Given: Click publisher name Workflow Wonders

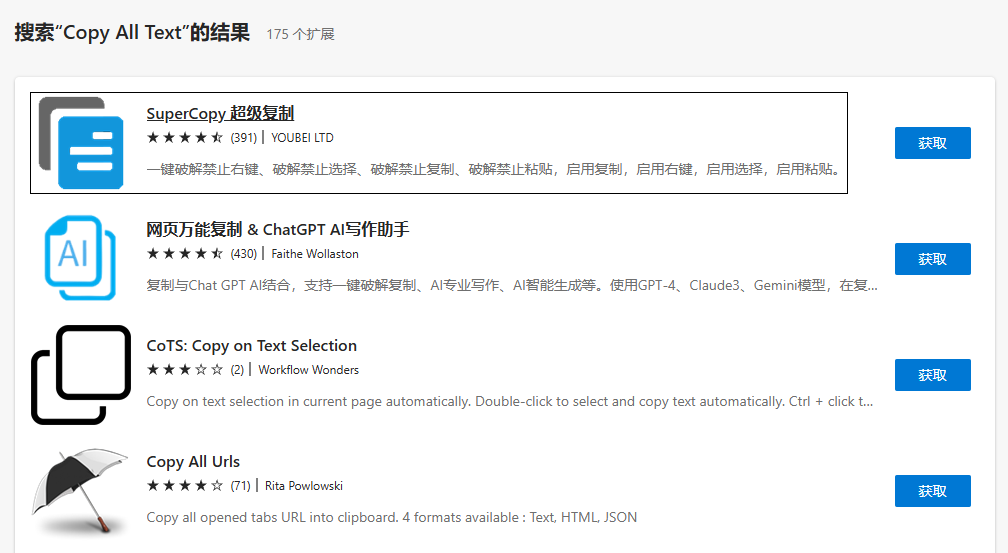Looking at the screenshot, I should 309,370.
